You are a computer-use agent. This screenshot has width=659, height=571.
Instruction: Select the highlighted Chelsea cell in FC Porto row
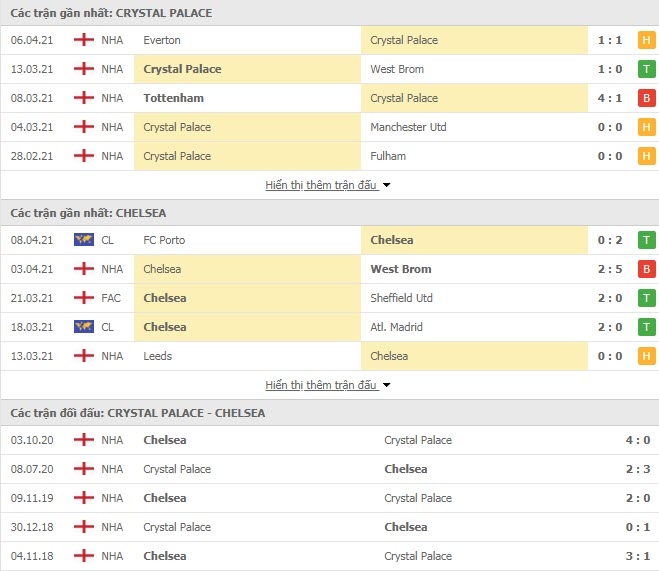(x=474, y=240)
